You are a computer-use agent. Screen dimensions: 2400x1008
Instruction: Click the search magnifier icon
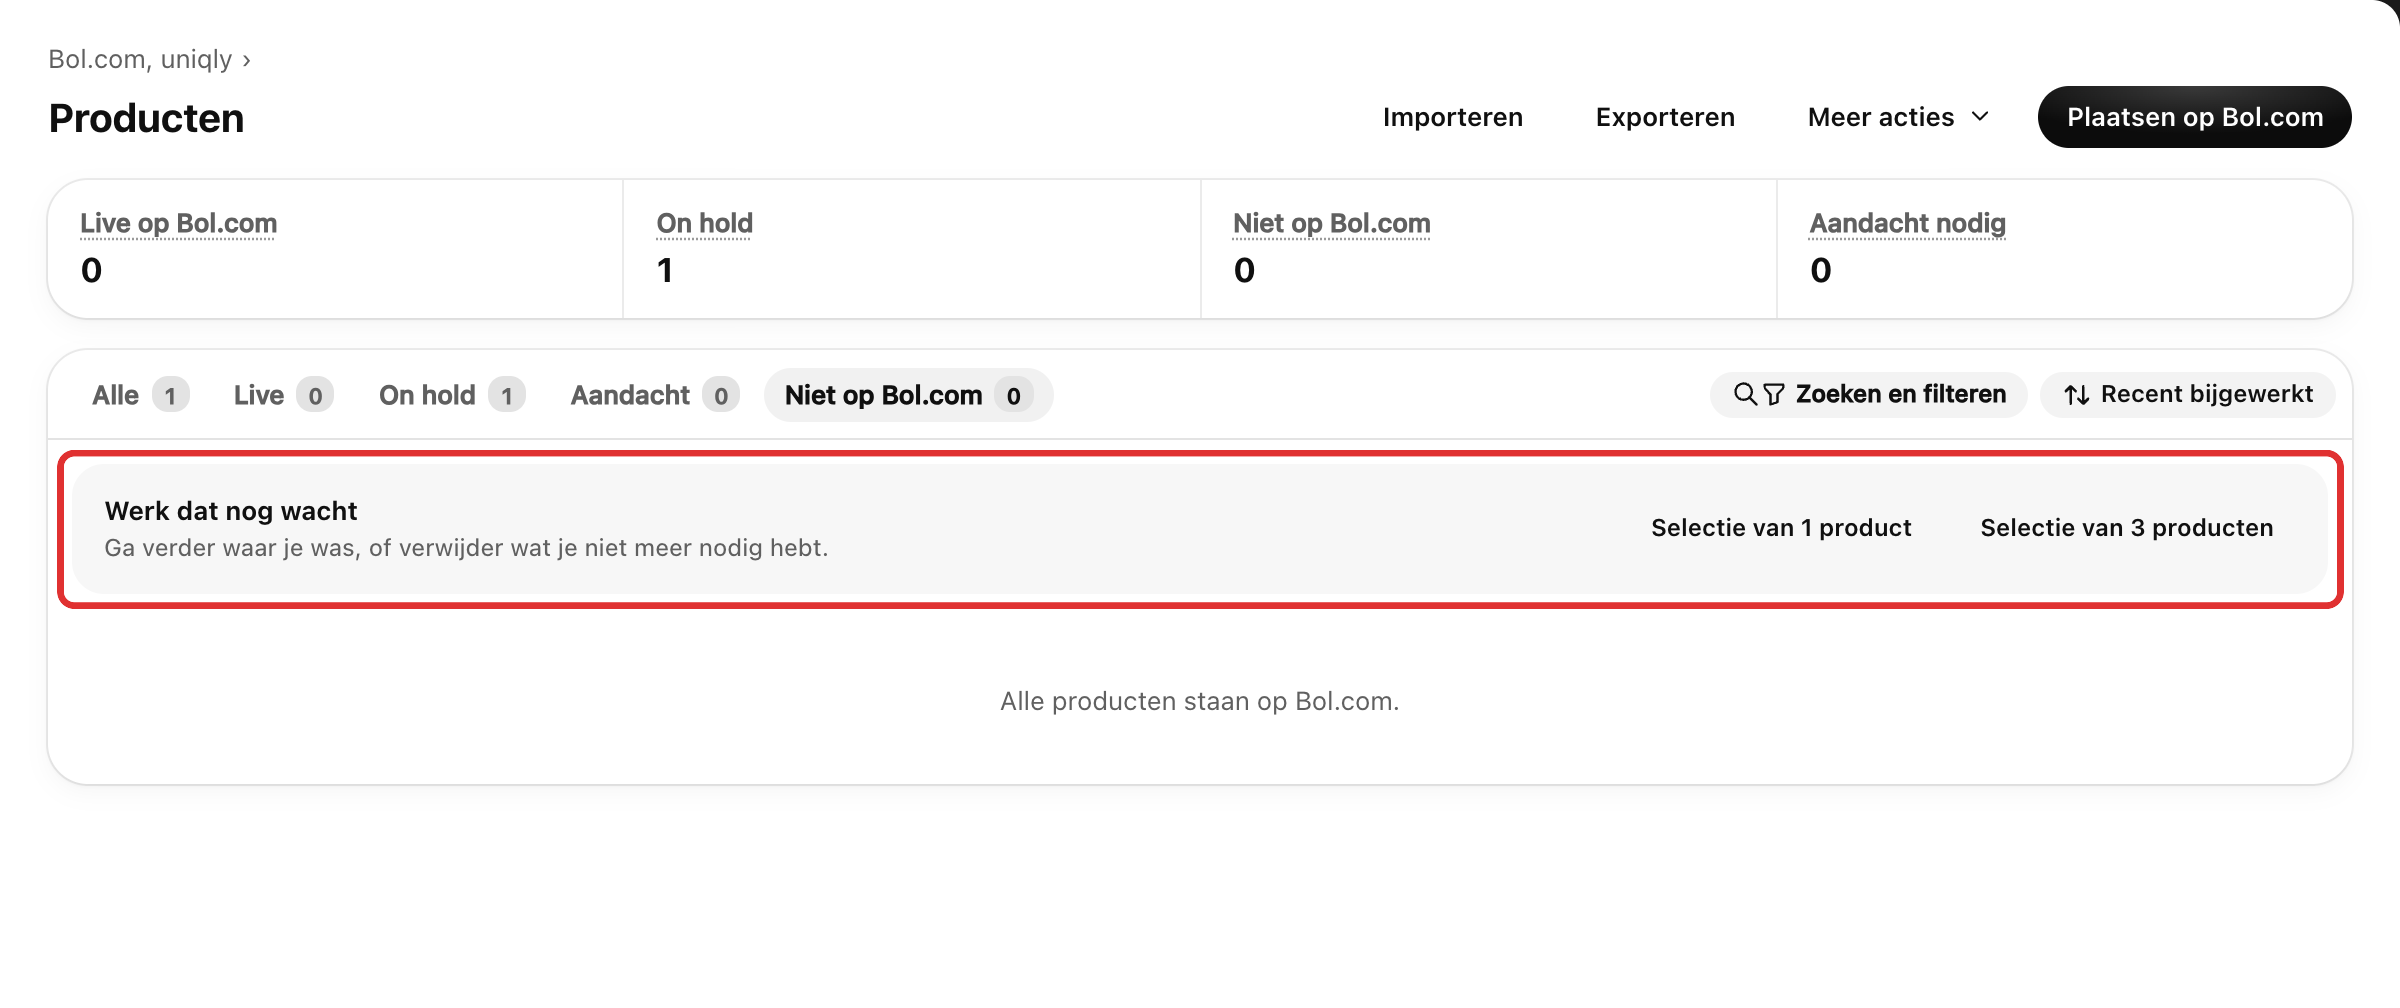coord(1745,394)
